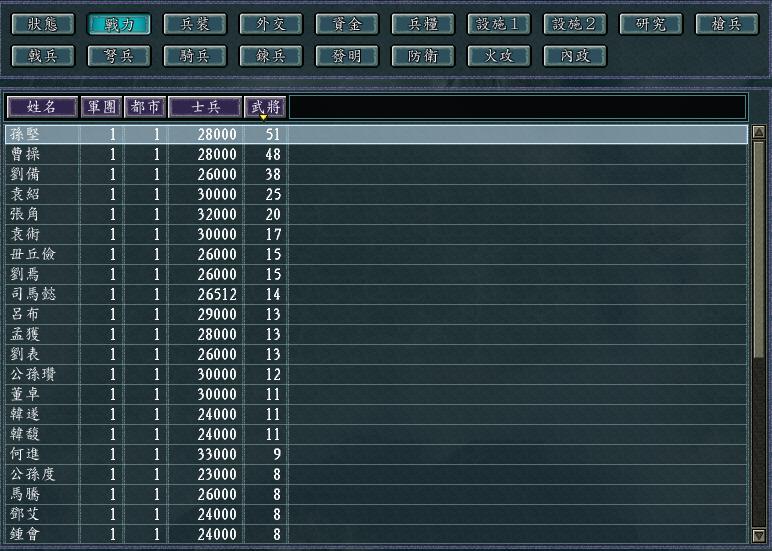Open the 外交 tab
The height and width of the screenshot is (551, 772).
click(271, 24)
